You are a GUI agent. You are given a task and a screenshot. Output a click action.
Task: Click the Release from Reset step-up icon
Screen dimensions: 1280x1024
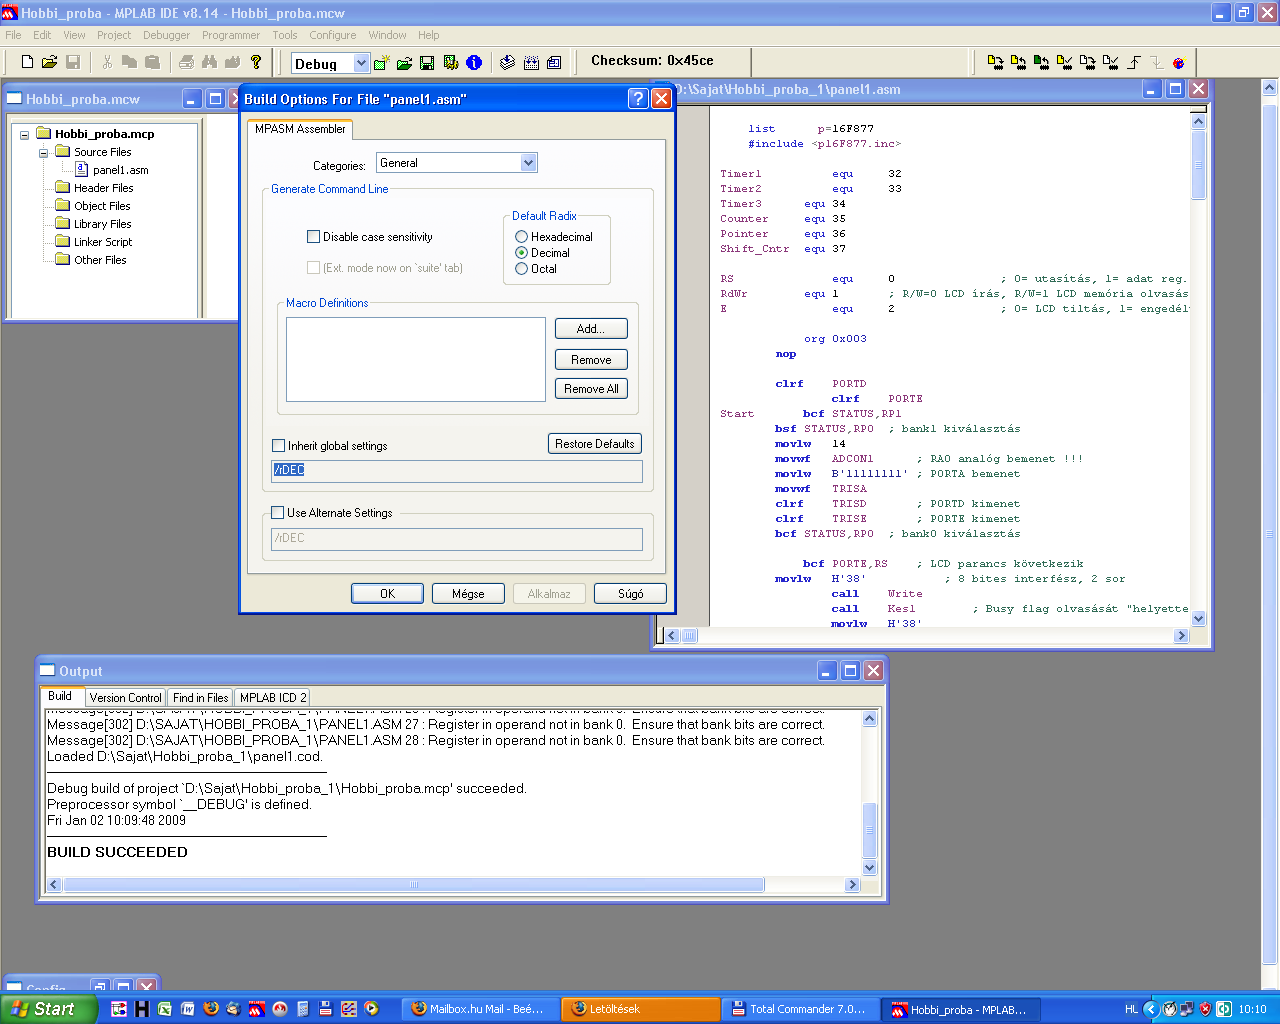click(1134, 62)
